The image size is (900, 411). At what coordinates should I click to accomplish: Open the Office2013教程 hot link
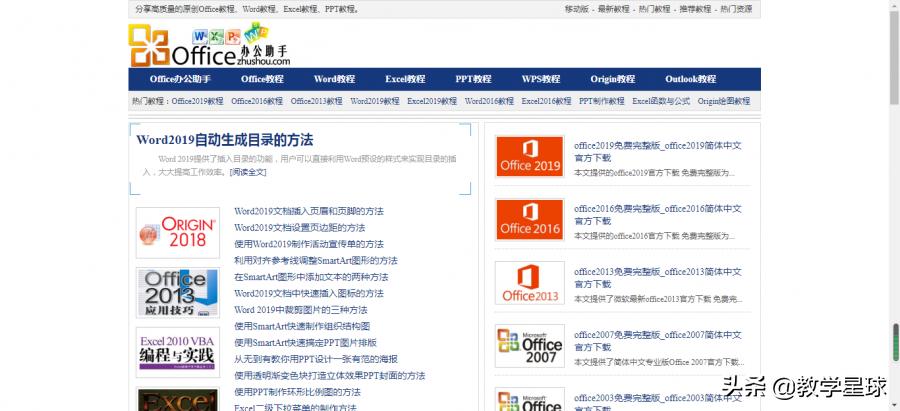[316, 101]
